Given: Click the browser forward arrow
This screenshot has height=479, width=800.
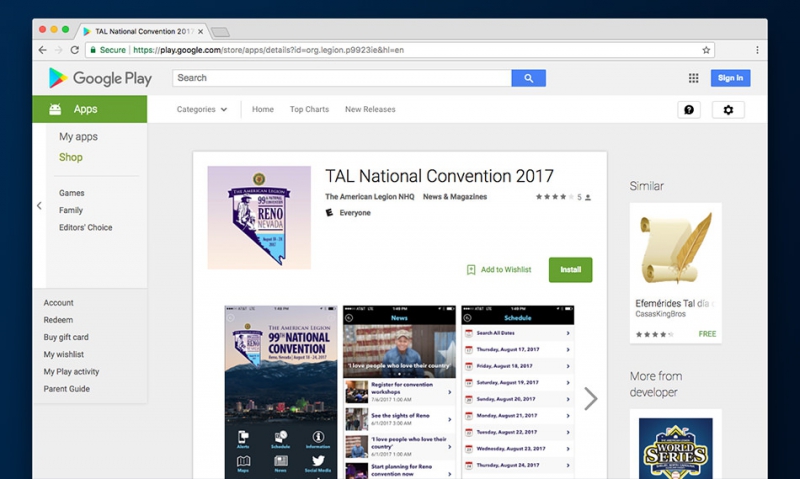Looking at the screenshot, I should (59, 50).
